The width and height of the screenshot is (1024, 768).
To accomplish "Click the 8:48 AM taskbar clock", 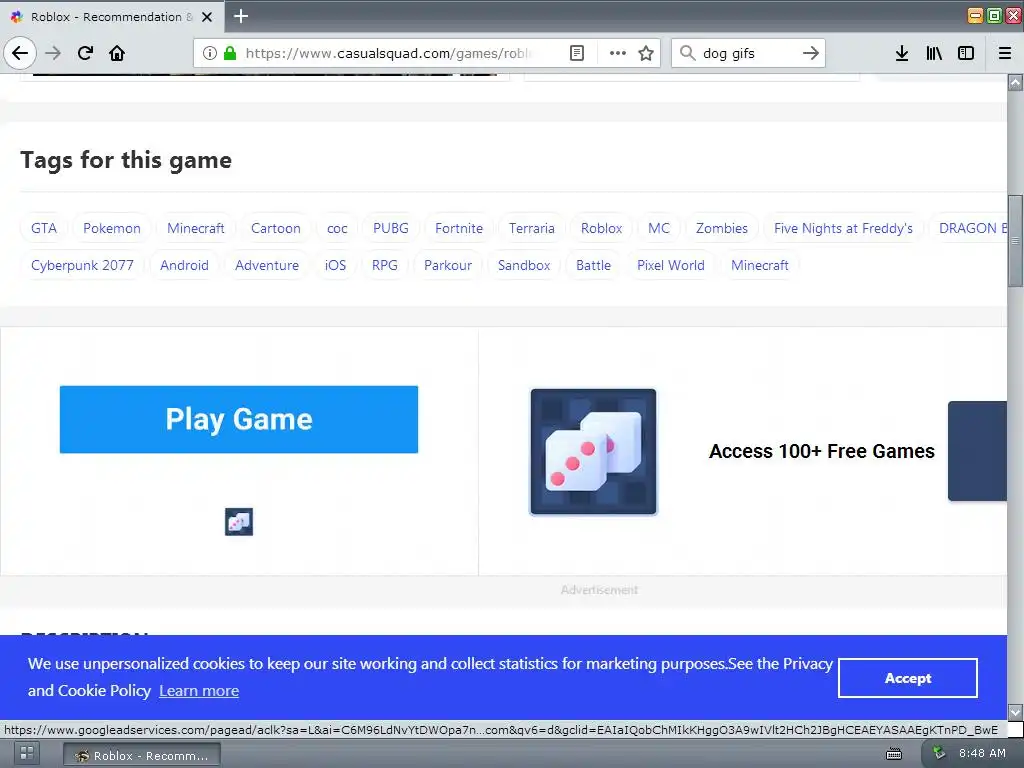I will [982, 754].
